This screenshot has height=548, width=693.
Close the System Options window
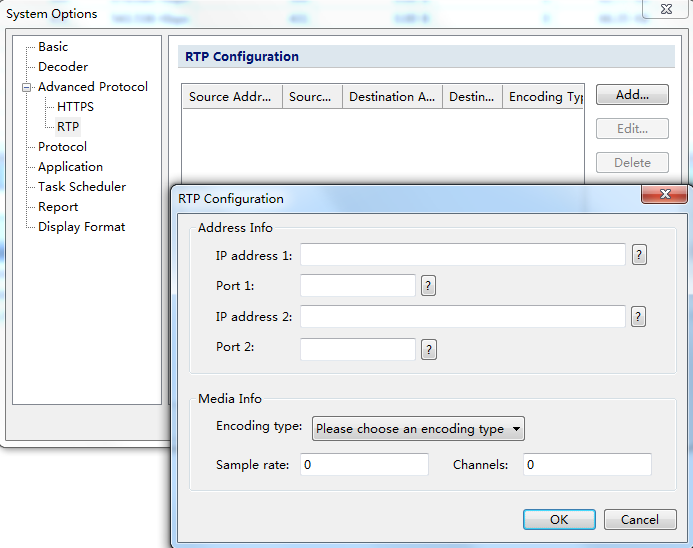tap(666, 9)
